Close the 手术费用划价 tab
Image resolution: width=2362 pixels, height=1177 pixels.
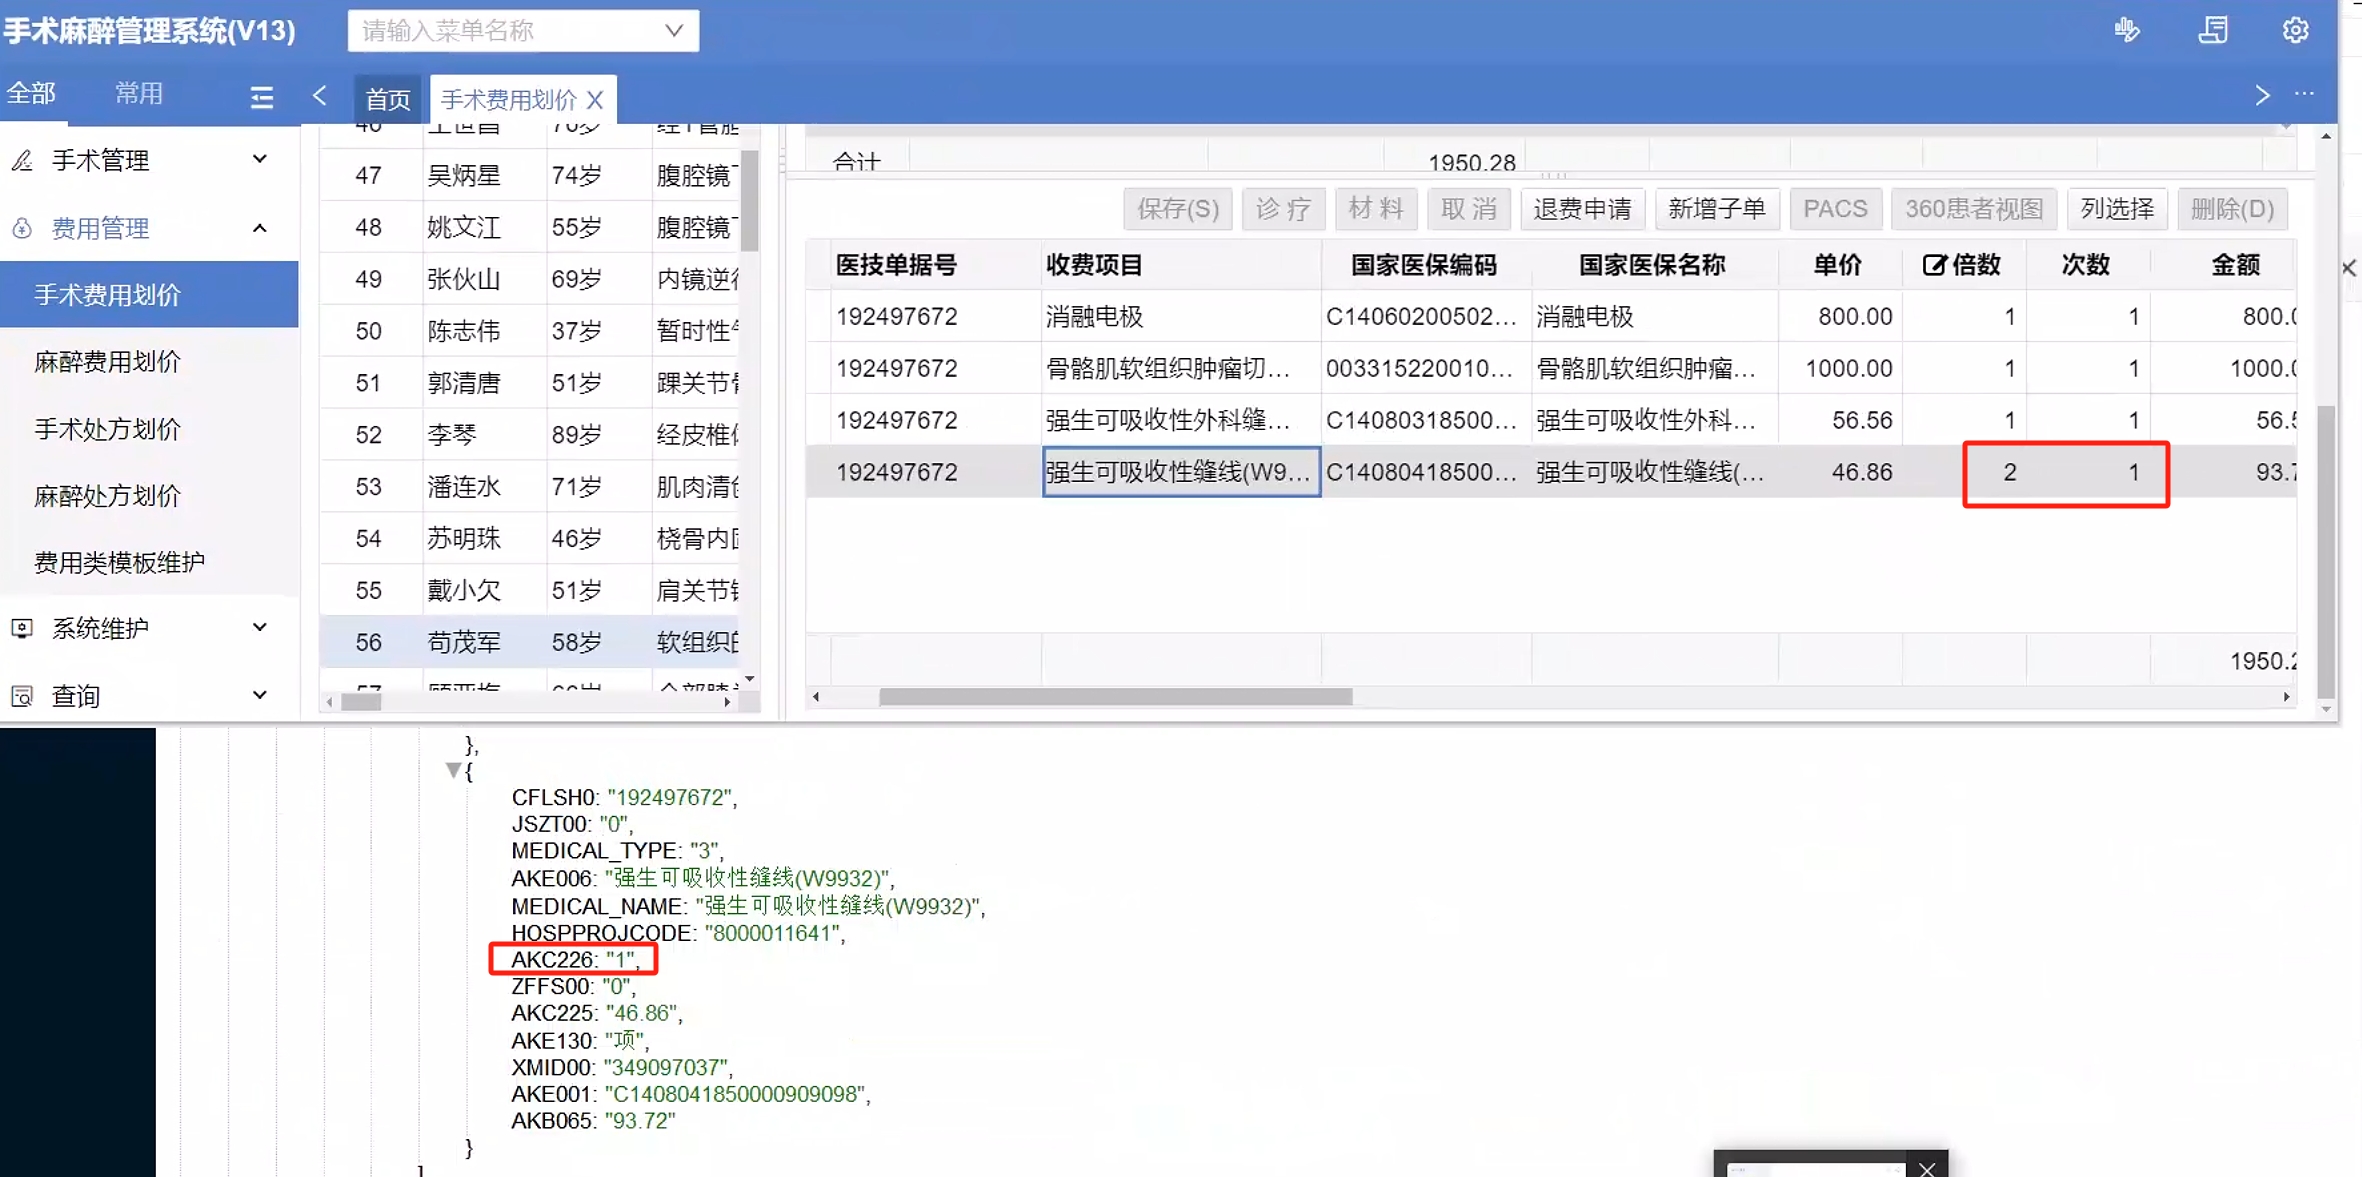pos(595,99)
